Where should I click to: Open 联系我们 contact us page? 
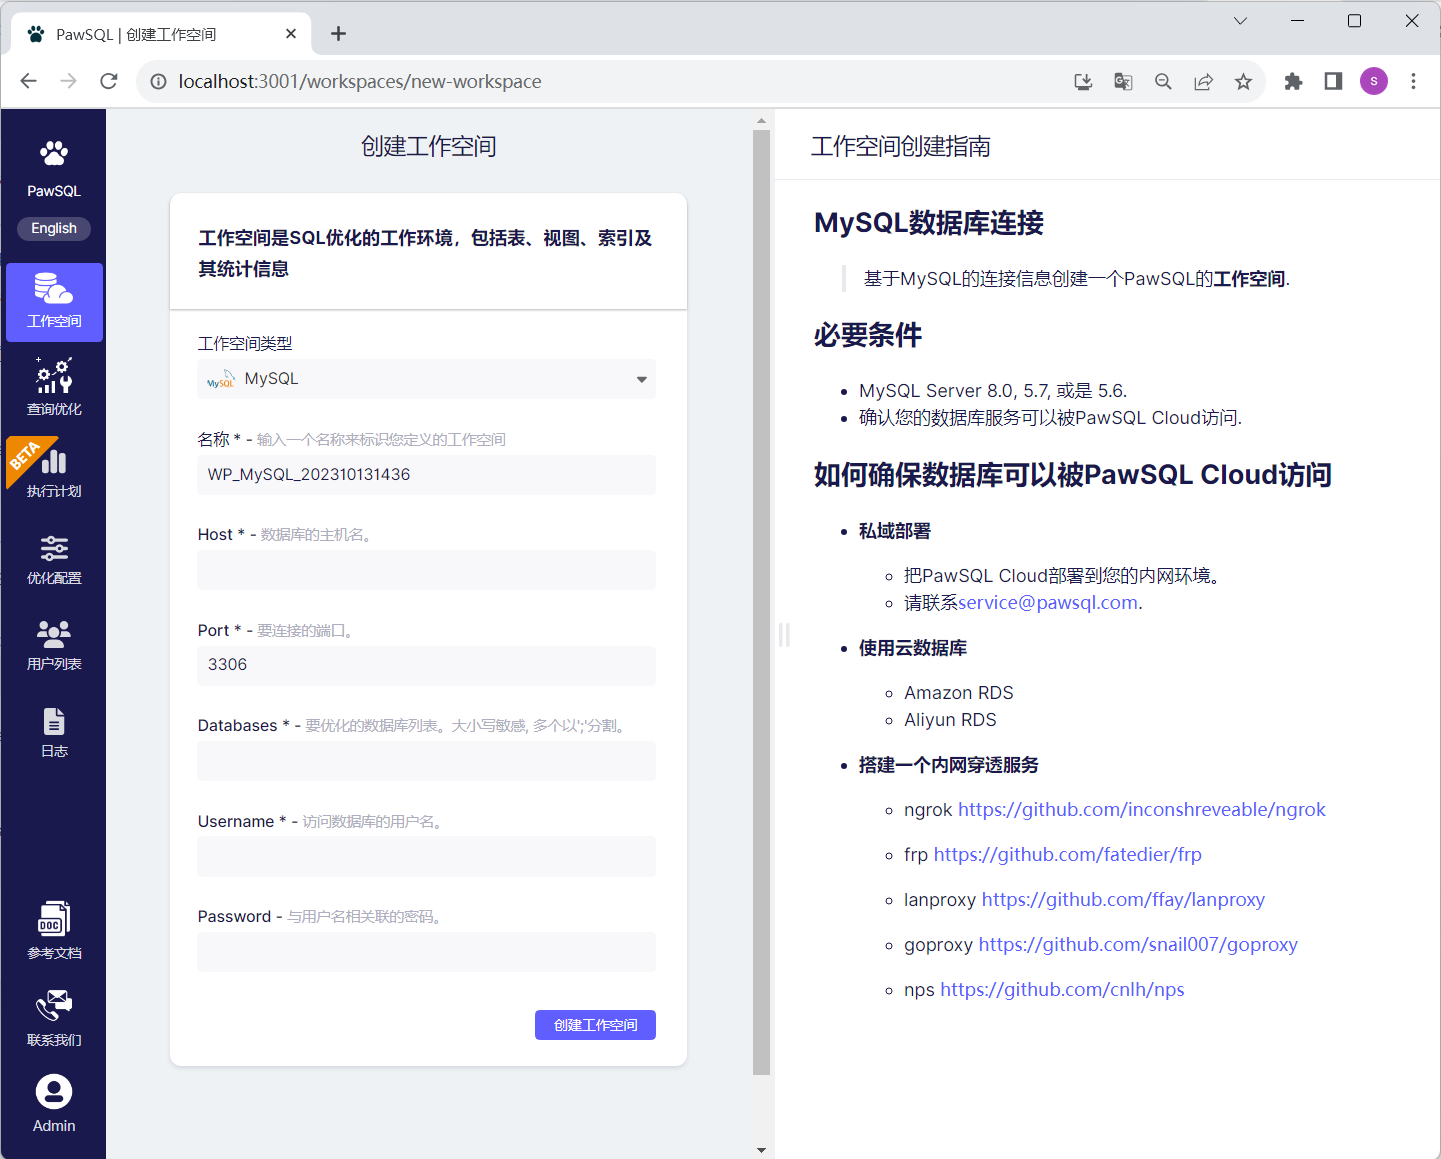[x=54, y=1017]
